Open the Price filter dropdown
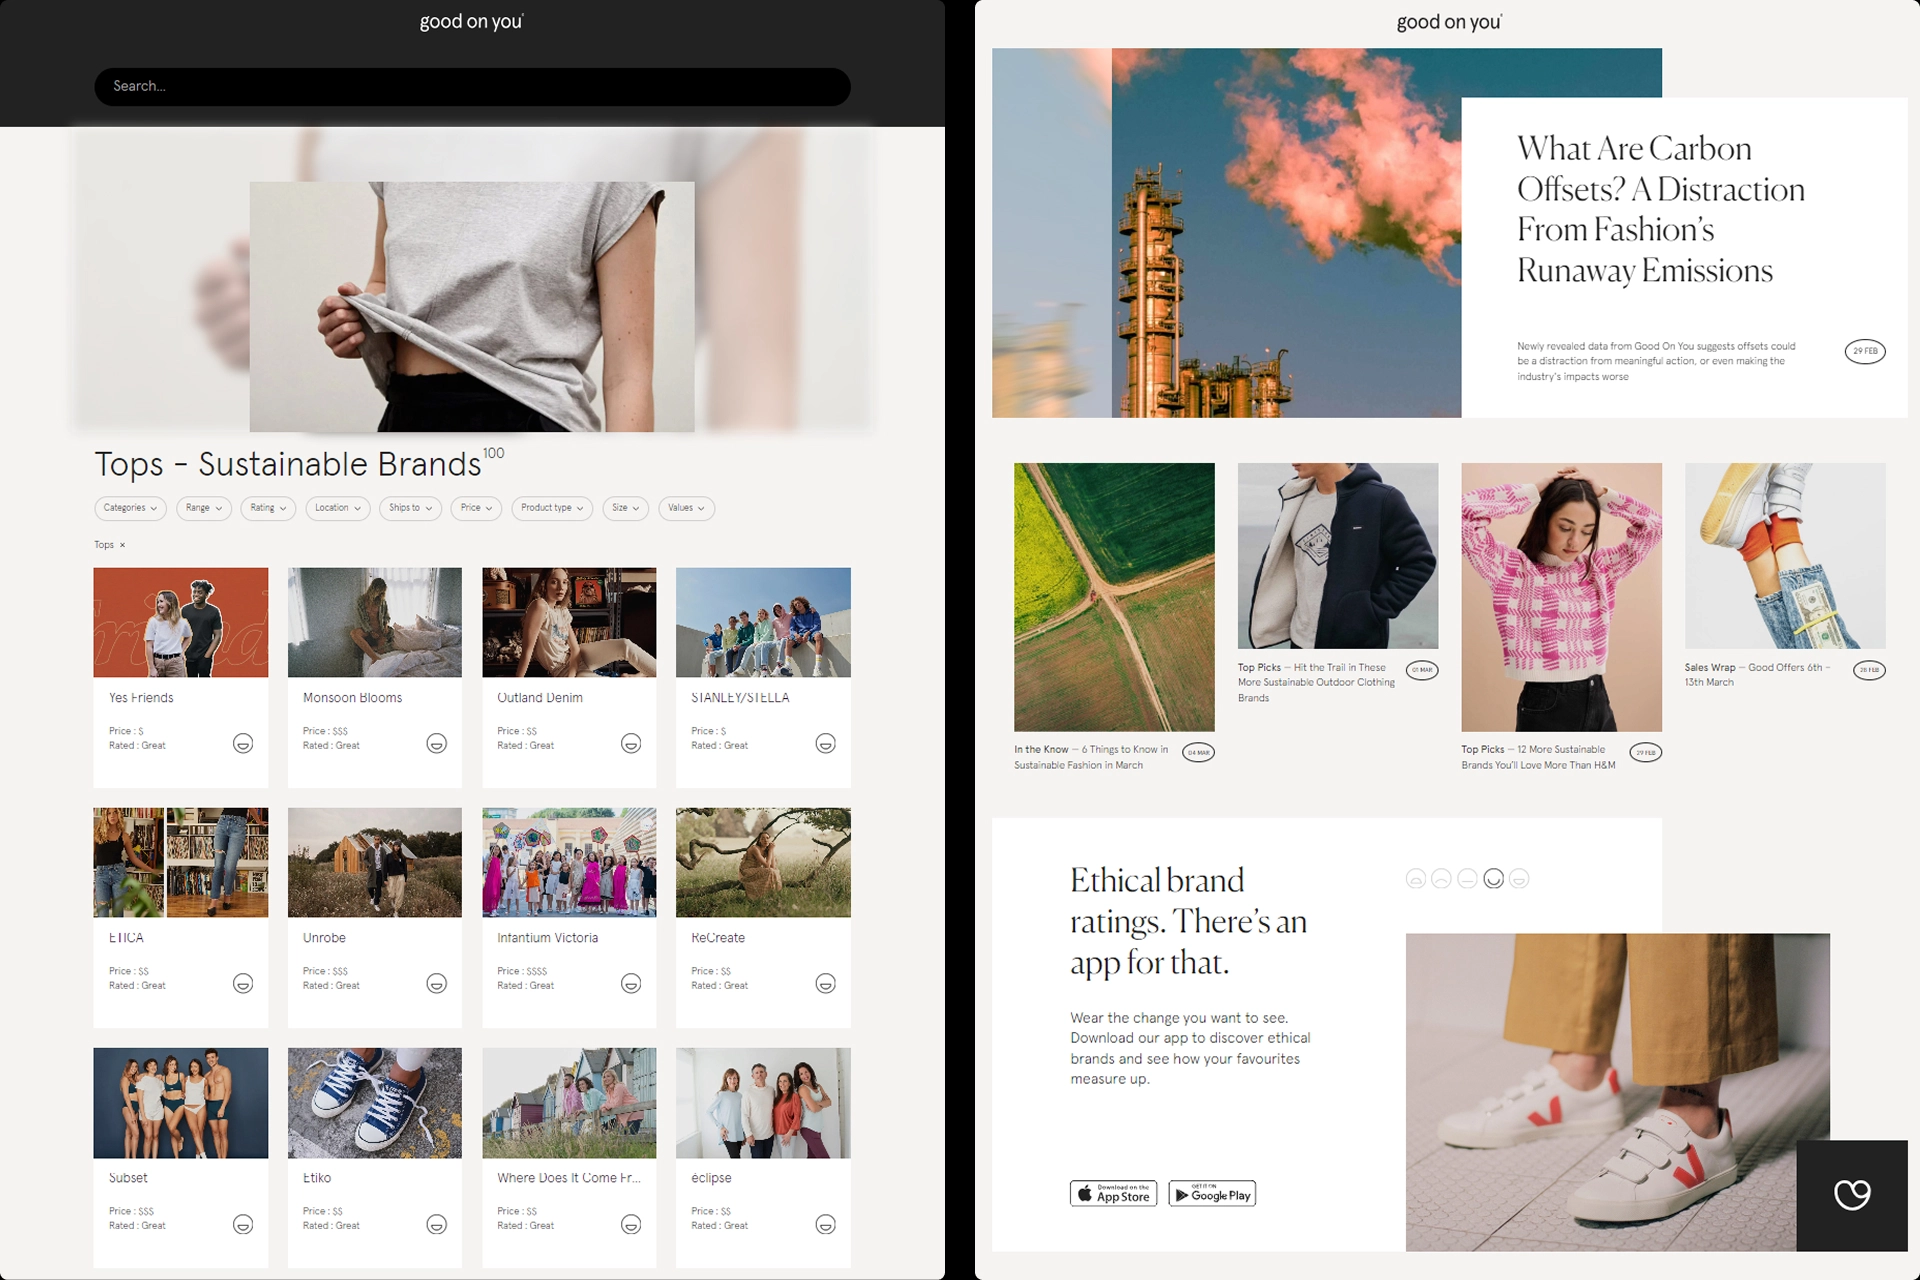Image resolution: width=1920 pixels, height=1280 pixels. point(476,508)
